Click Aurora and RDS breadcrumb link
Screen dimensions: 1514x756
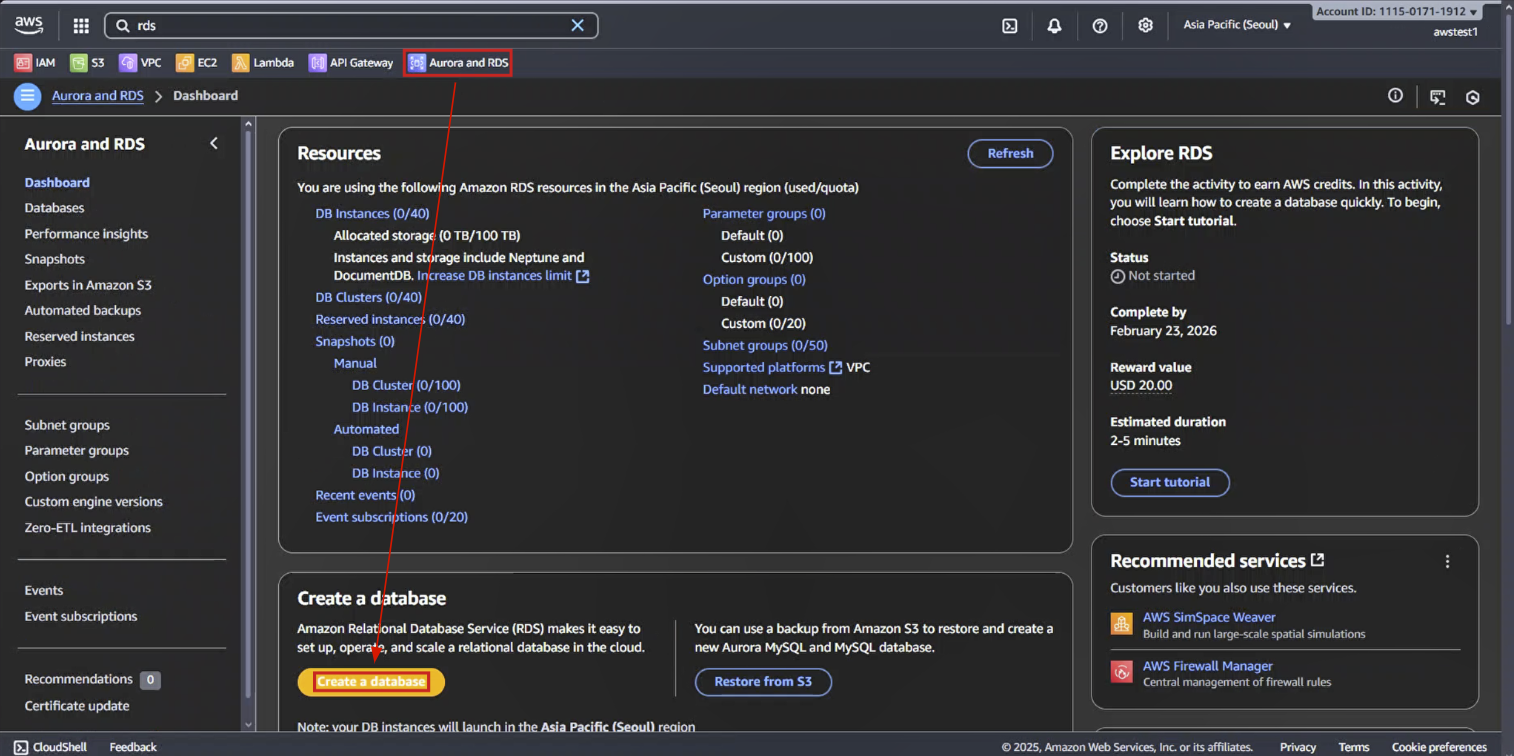point(98,96)
